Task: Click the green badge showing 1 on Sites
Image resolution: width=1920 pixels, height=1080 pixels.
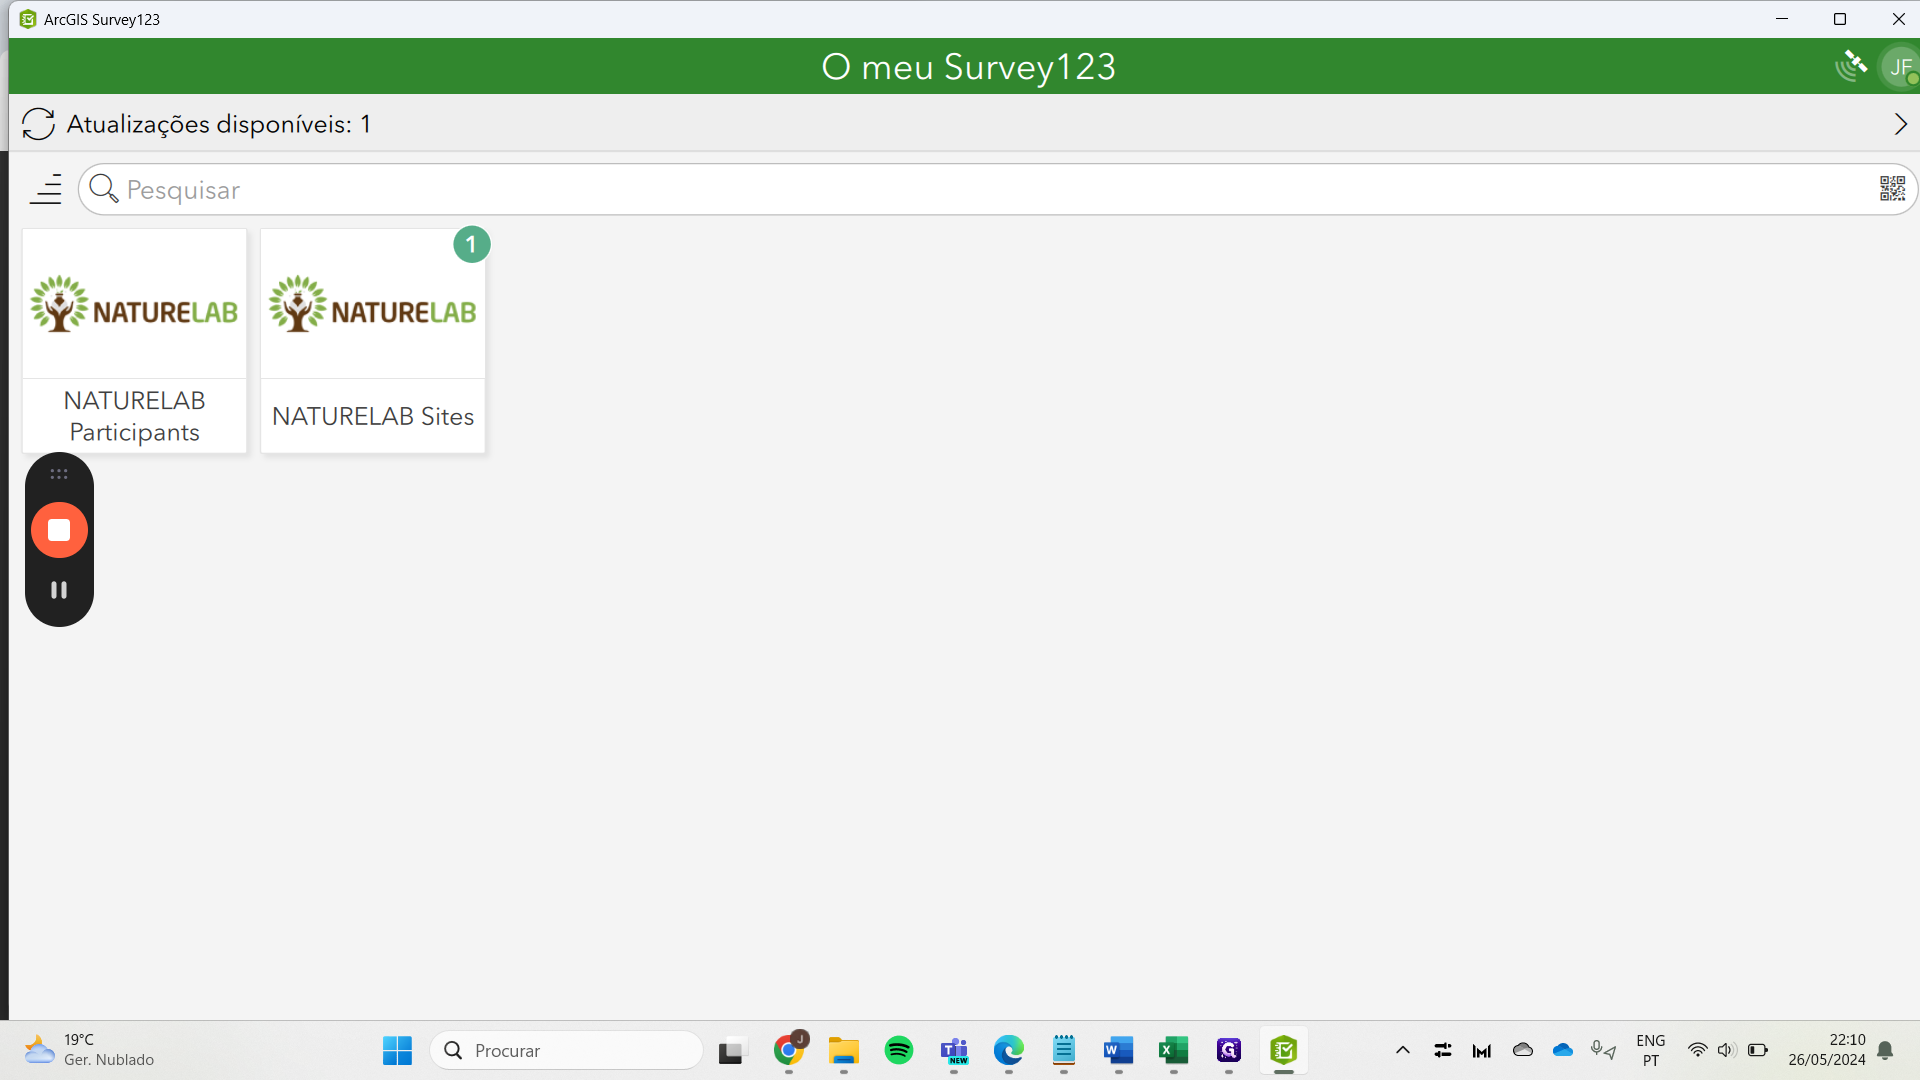Action: point(471,244)
